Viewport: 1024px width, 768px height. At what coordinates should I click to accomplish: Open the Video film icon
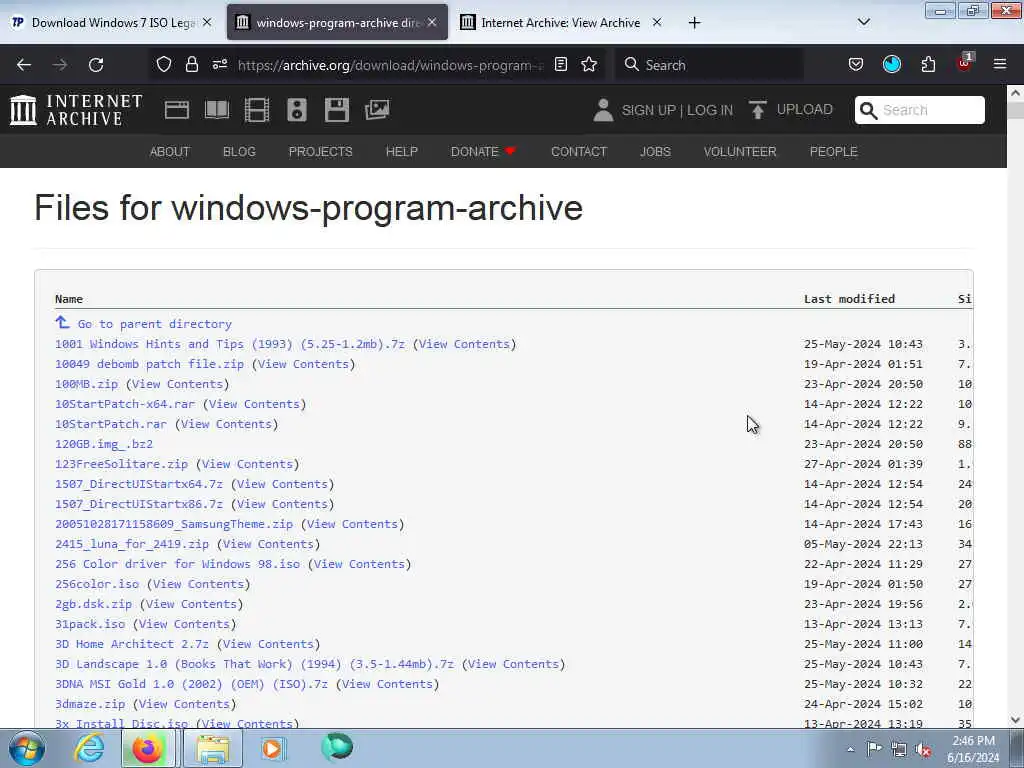[x=257, y=110]
